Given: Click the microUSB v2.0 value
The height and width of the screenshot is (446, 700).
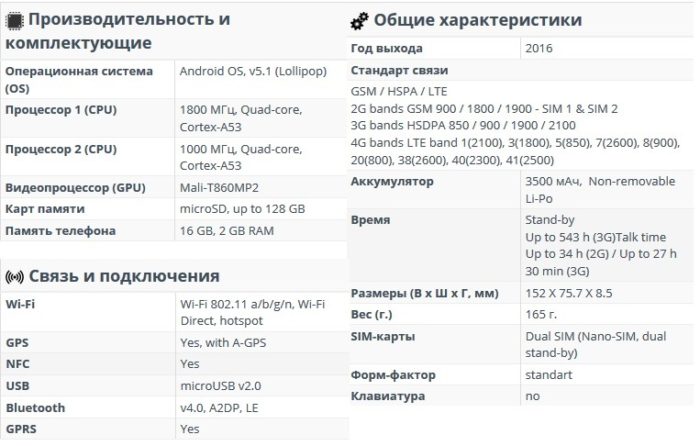Looking at the screenshot, I should [x=221, y=386].
